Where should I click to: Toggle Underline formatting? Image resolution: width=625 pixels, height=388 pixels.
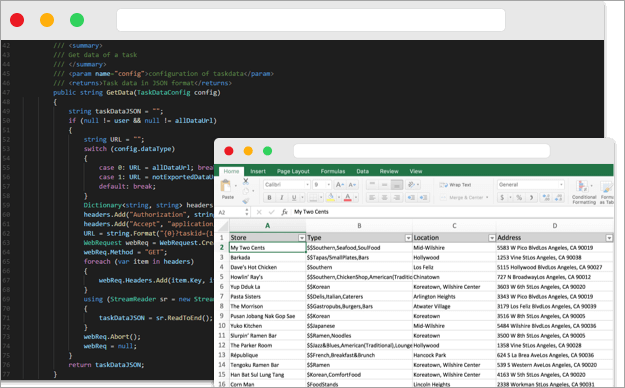tap(294, 197)
